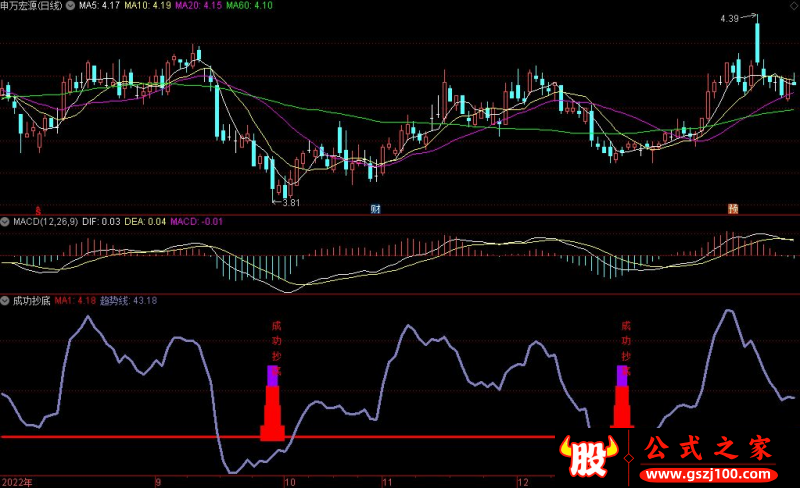Click the 成功抄底 signal bar before October
This screenshot has height=488, width=800.
[x=272, y=403]
